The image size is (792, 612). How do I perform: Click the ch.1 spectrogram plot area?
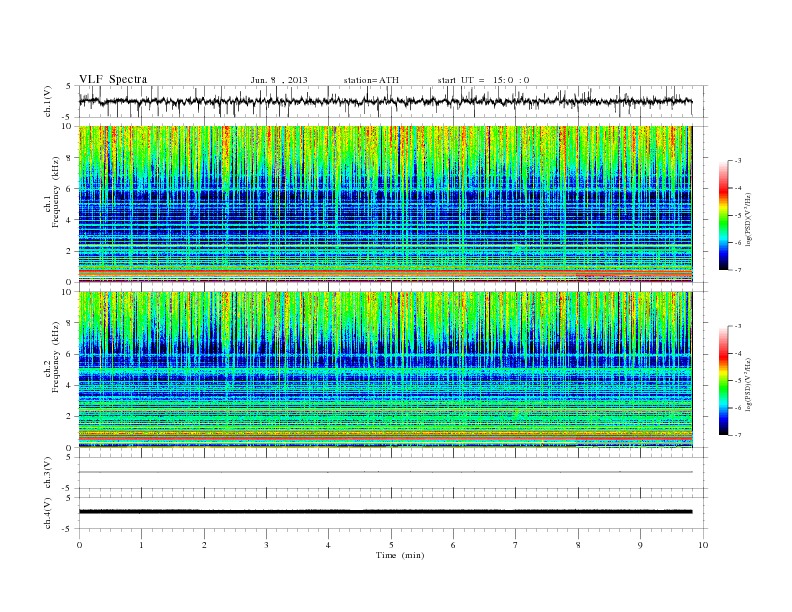(x=385, y=204)
